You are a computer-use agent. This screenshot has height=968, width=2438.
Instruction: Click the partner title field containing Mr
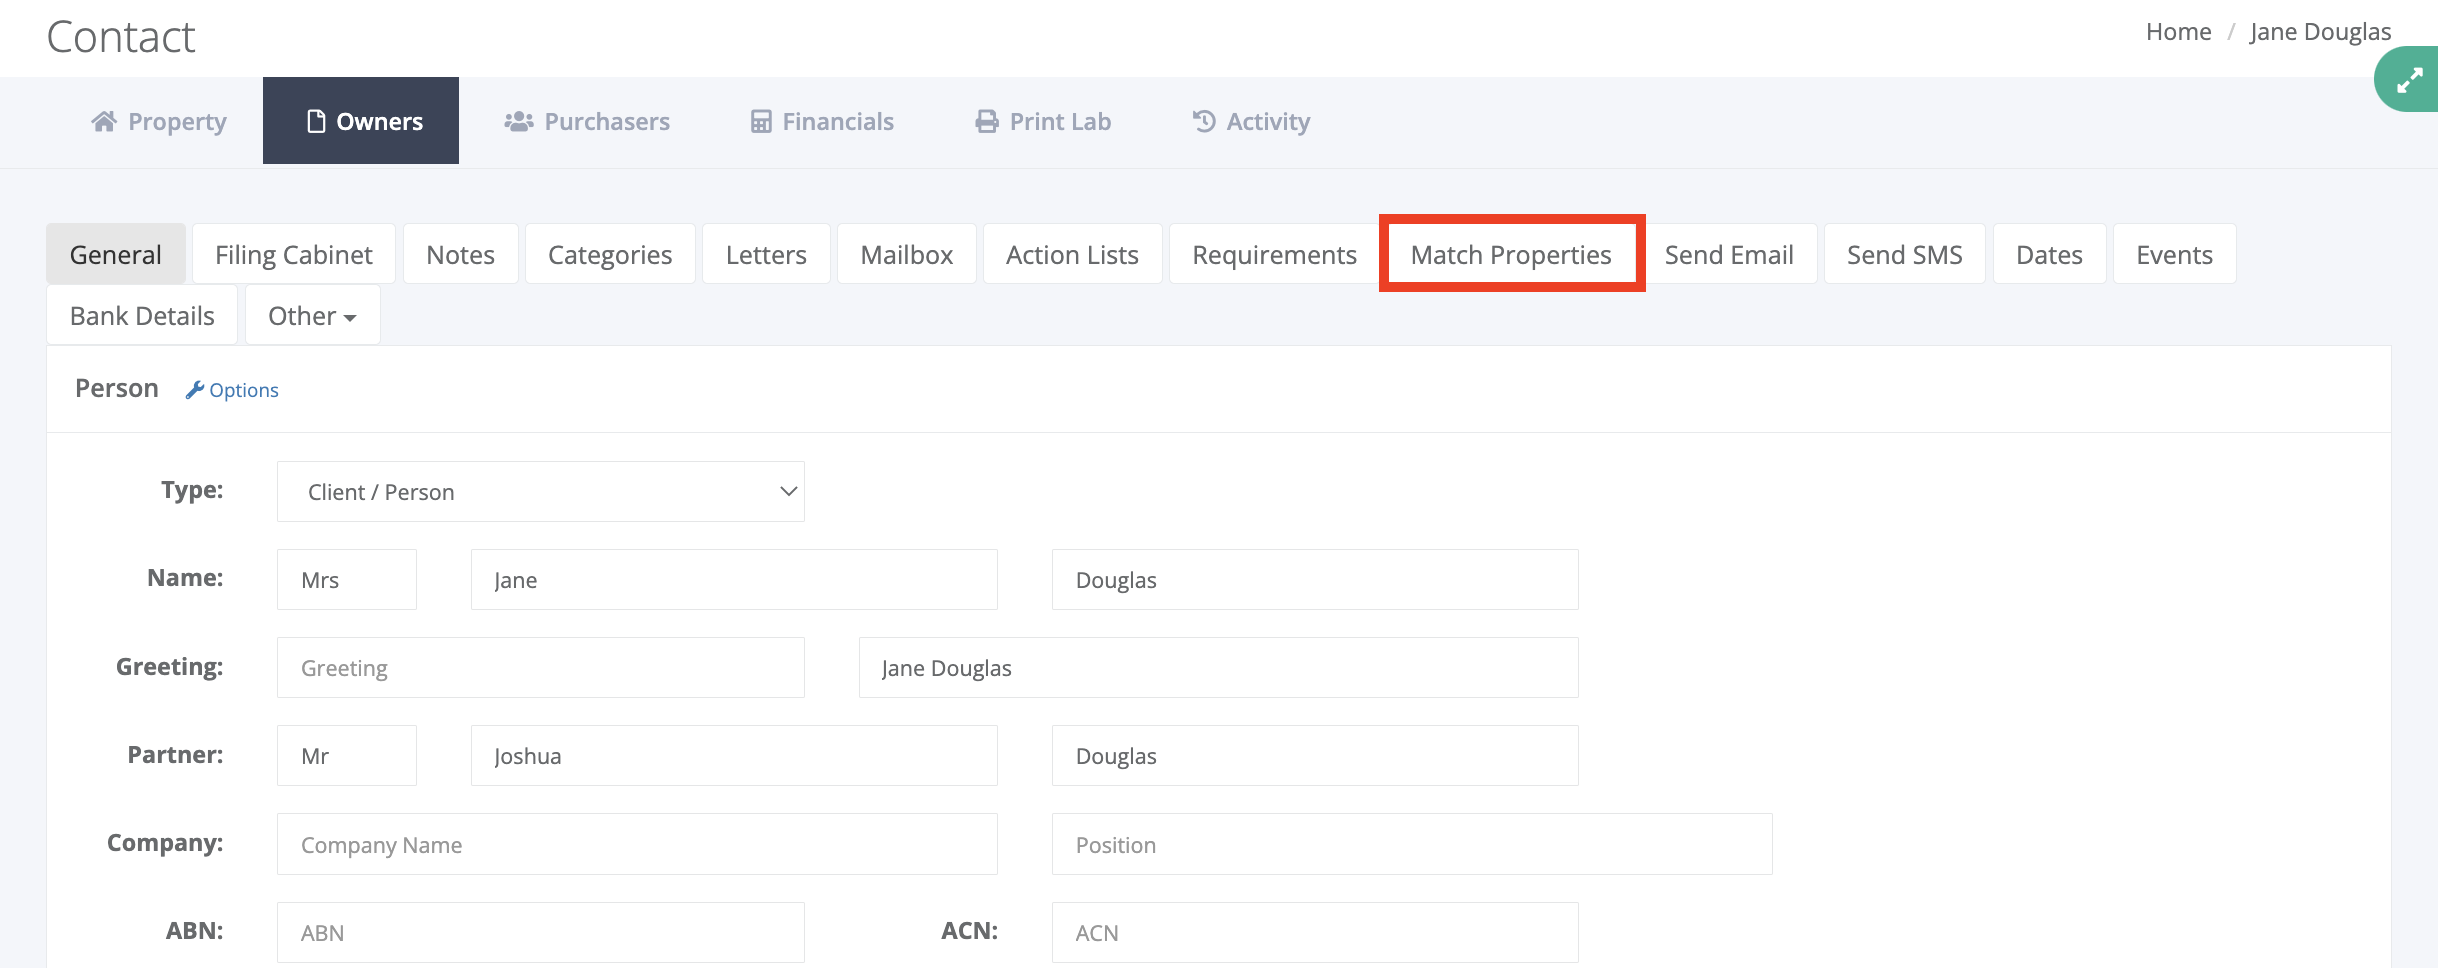(x=347, y=755)
